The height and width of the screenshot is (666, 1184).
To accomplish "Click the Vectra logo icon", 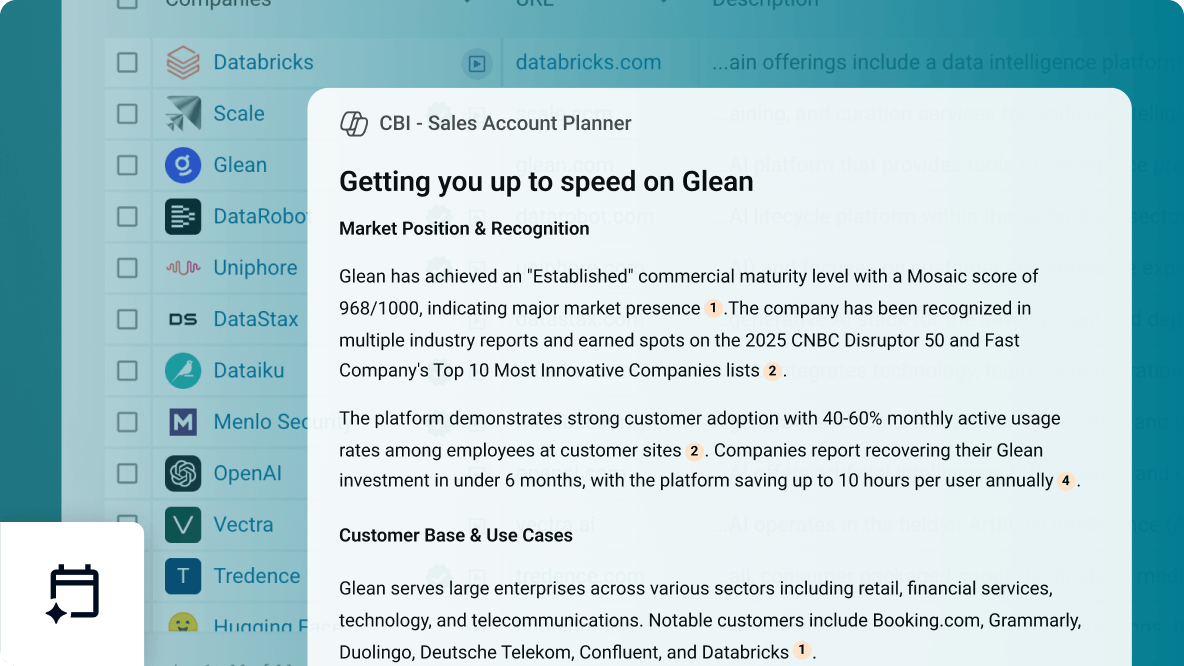I will point(183,525).
